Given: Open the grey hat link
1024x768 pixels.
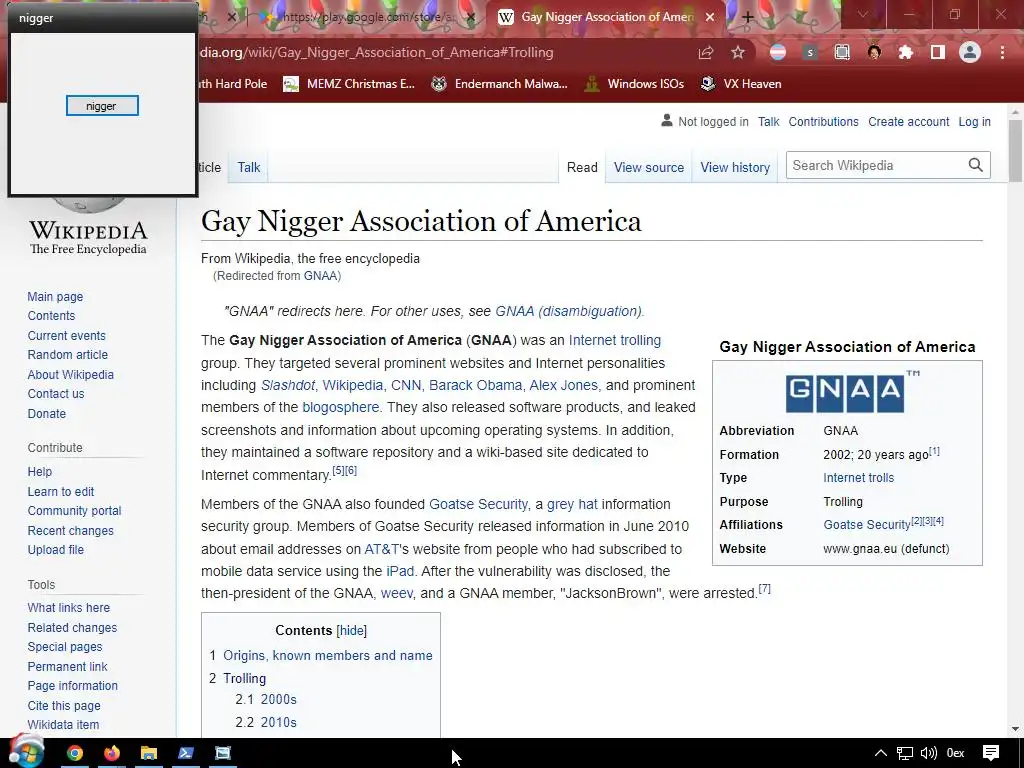Looking at the screenshot, I should 572,504.
